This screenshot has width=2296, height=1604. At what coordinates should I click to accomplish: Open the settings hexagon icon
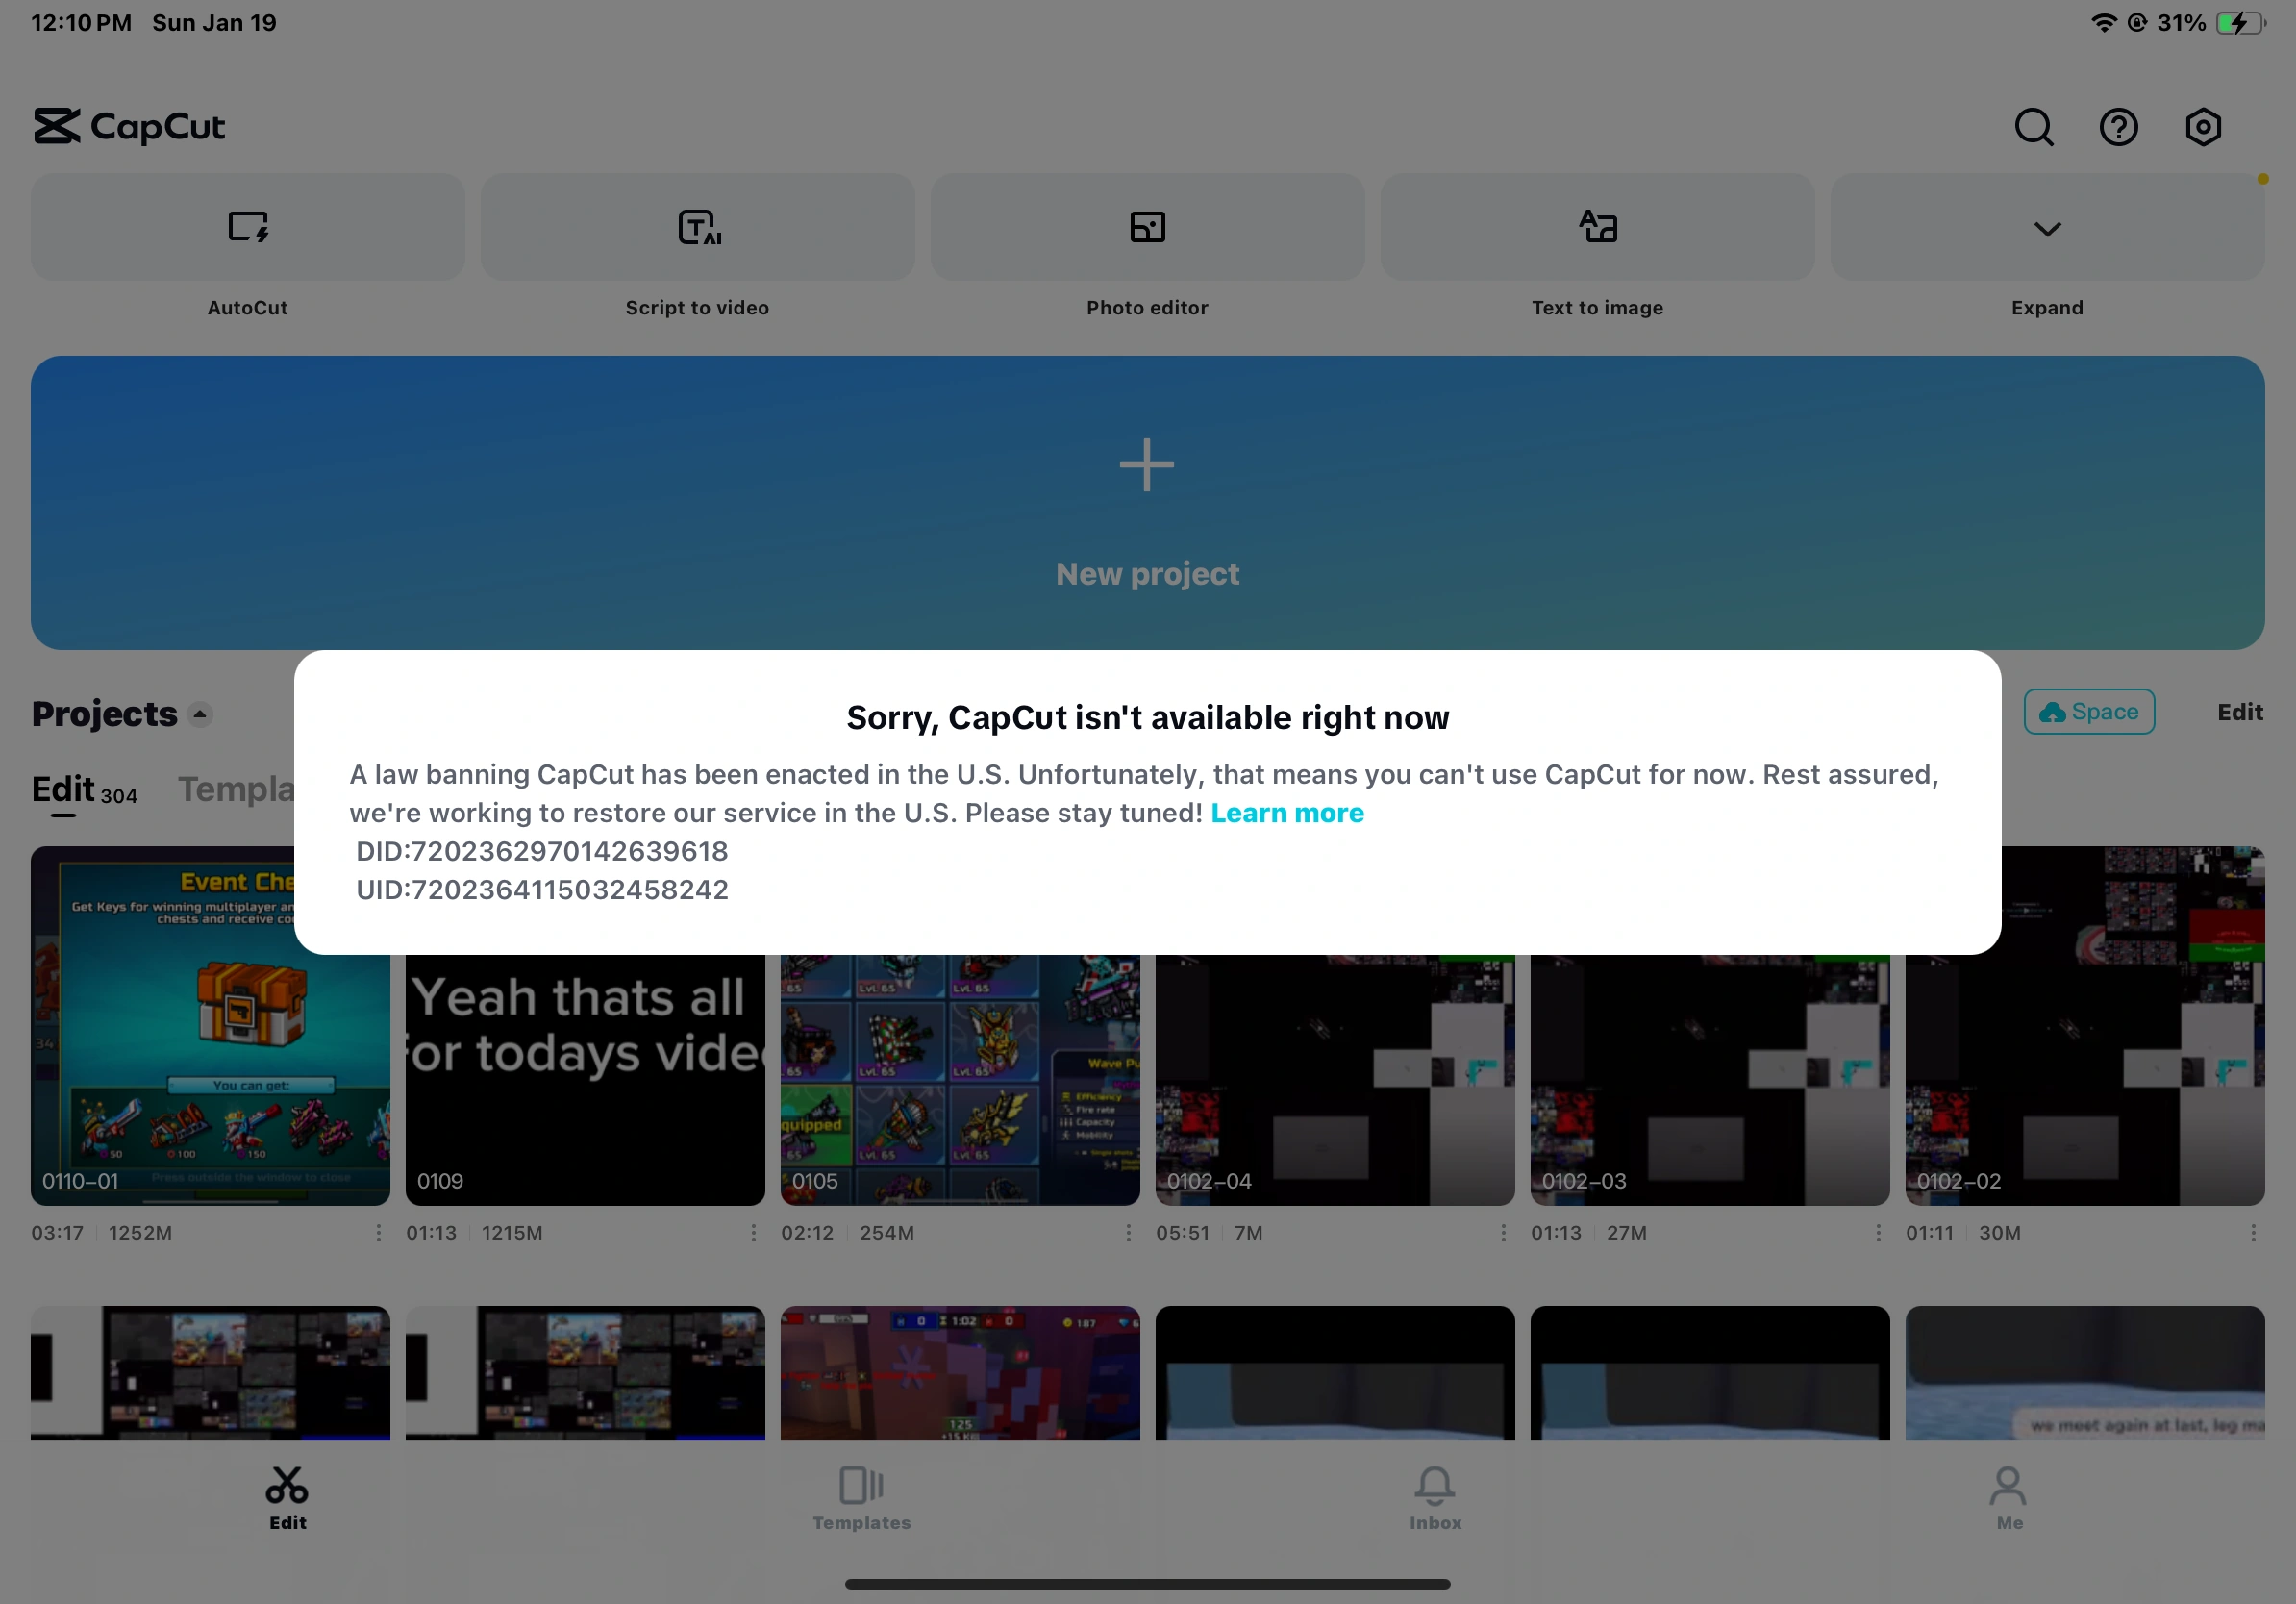(x=2202, y=128)
